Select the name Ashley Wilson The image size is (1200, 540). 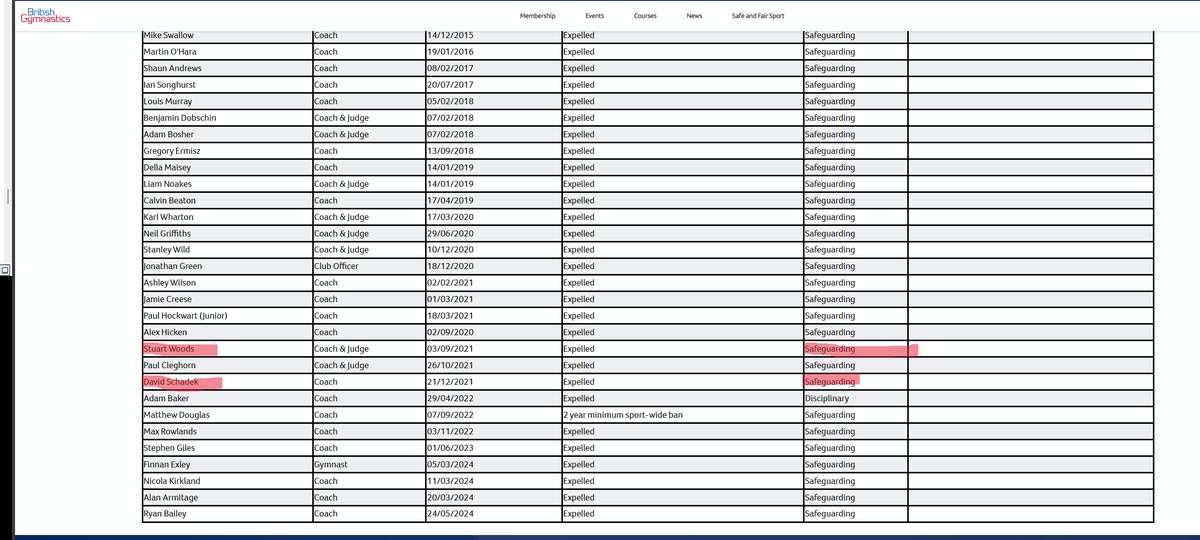170,283
